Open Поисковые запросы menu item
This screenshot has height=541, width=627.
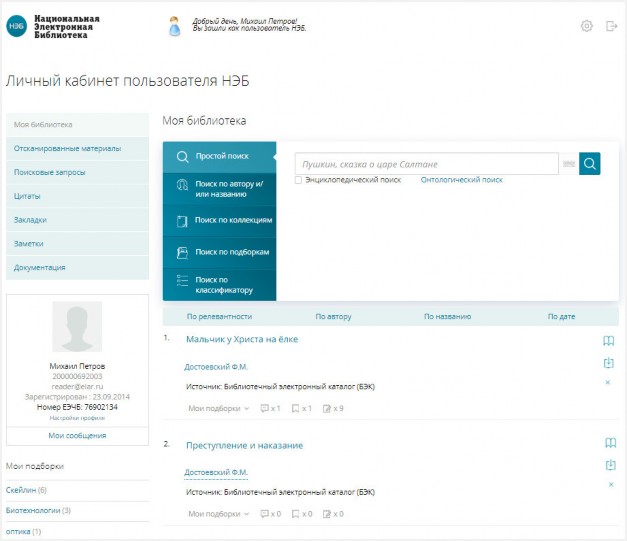coord(78,172)
